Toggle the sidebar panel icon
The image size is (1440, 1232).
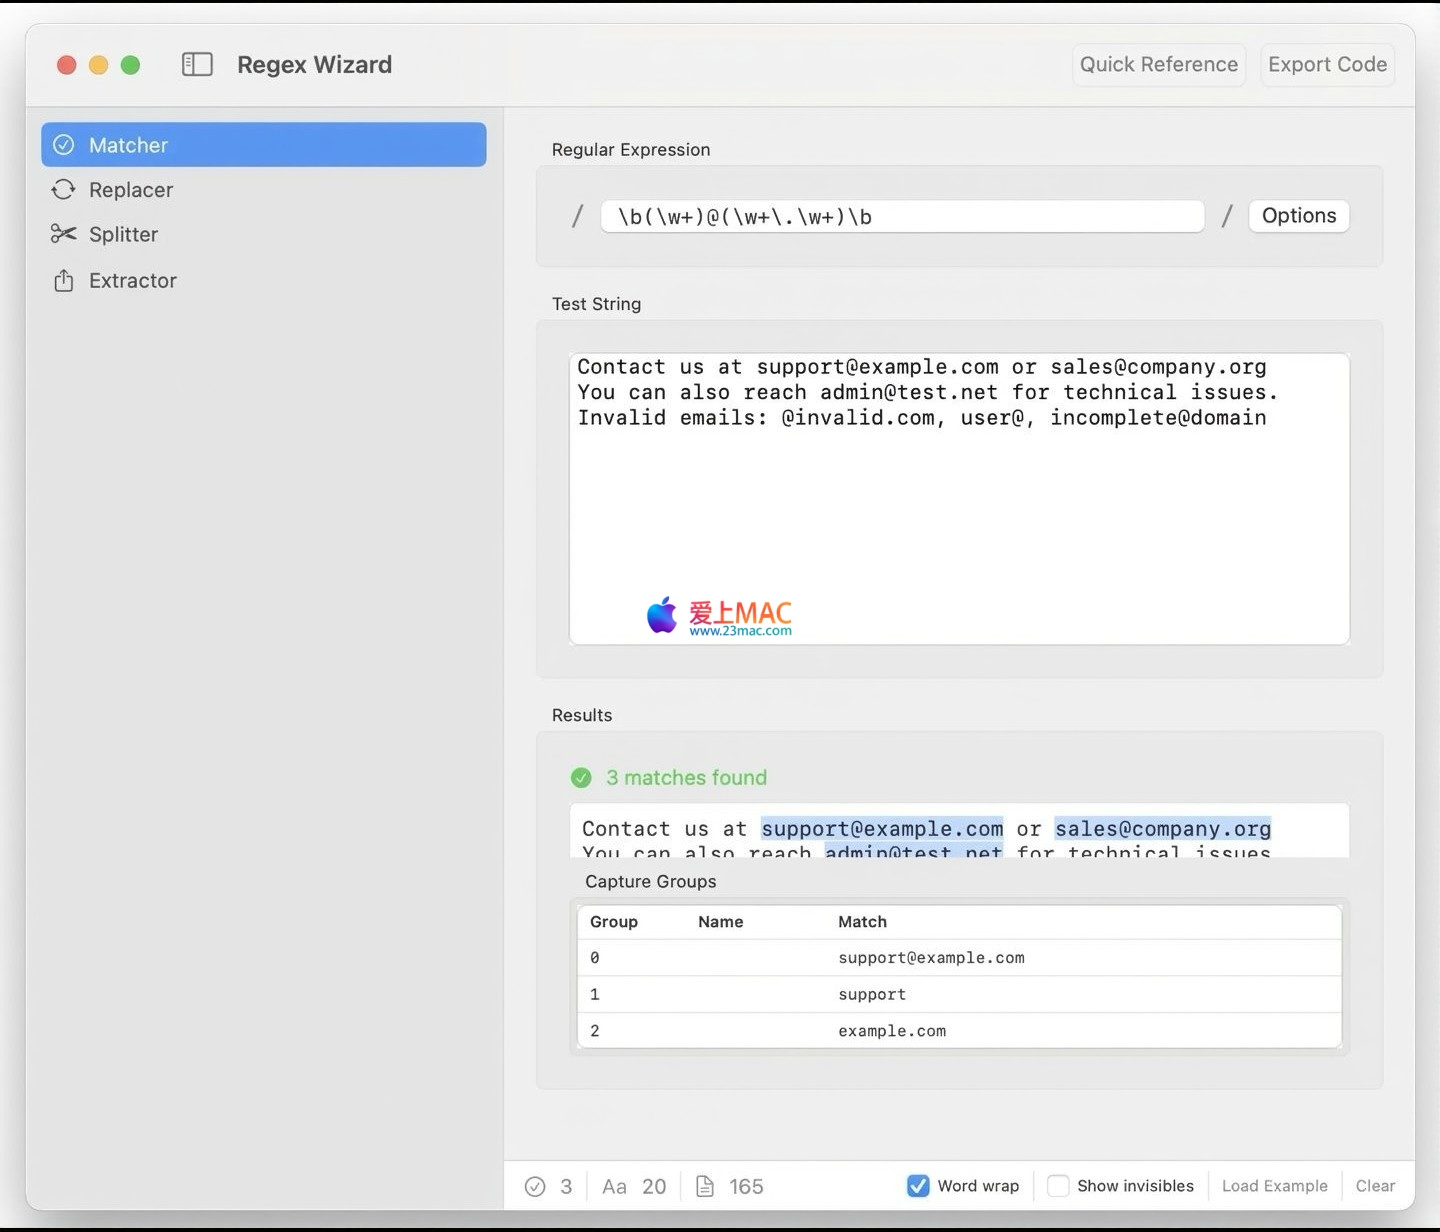click(197, 65)
